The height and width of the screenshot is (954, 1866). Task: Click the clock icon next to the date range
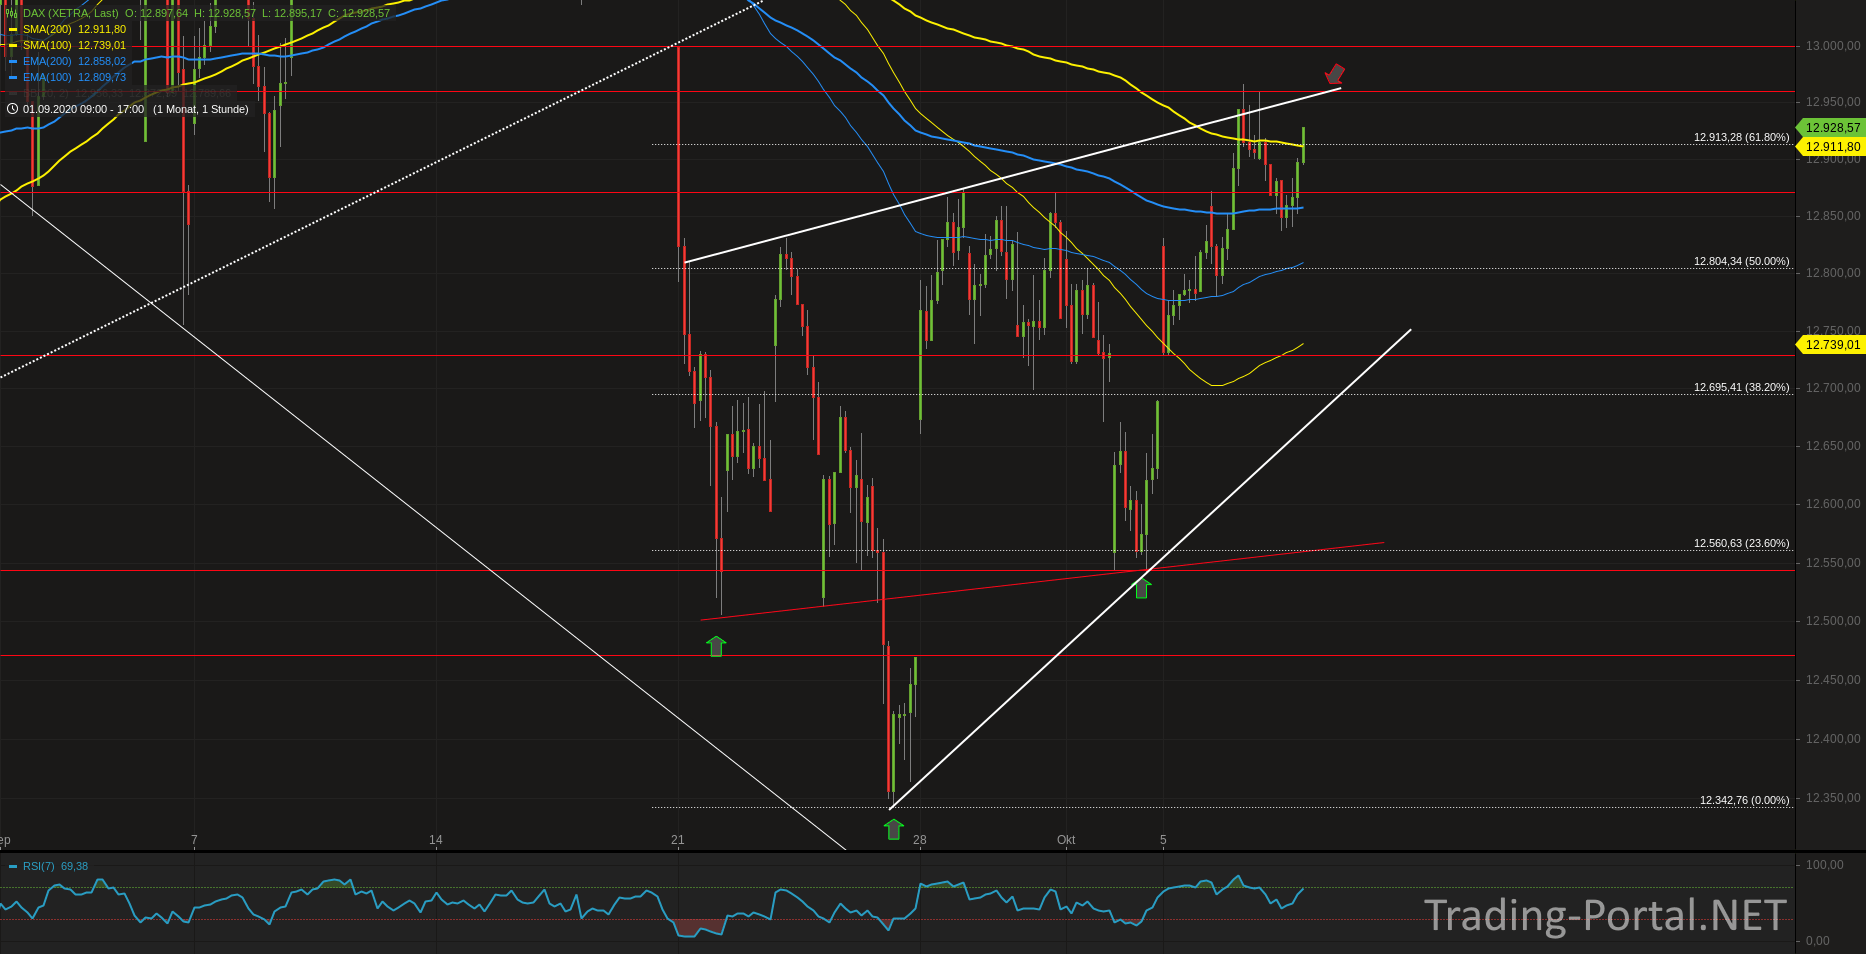[x=12, y=109]
